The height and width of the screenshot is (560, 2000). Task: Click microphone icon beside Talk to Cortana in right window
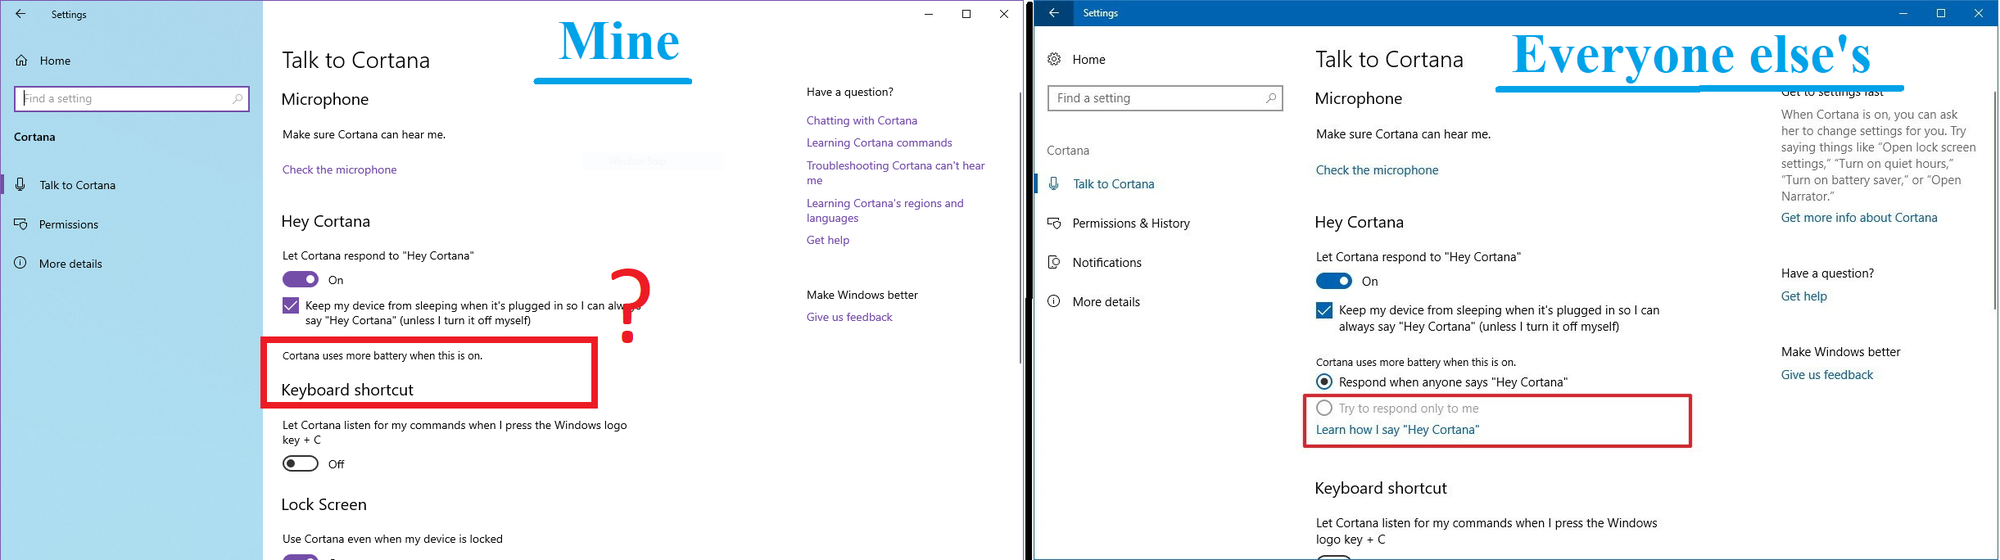1054,183
